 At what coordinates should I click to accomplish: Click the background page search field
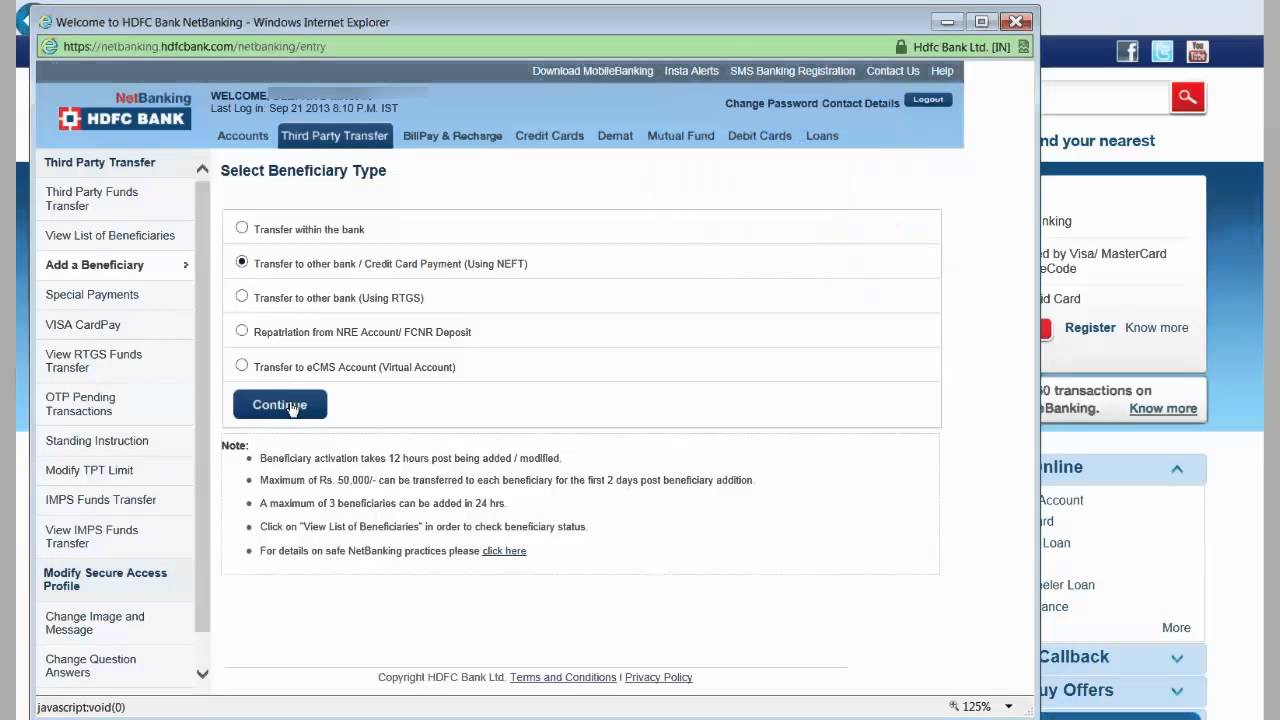click(1105, 97)
